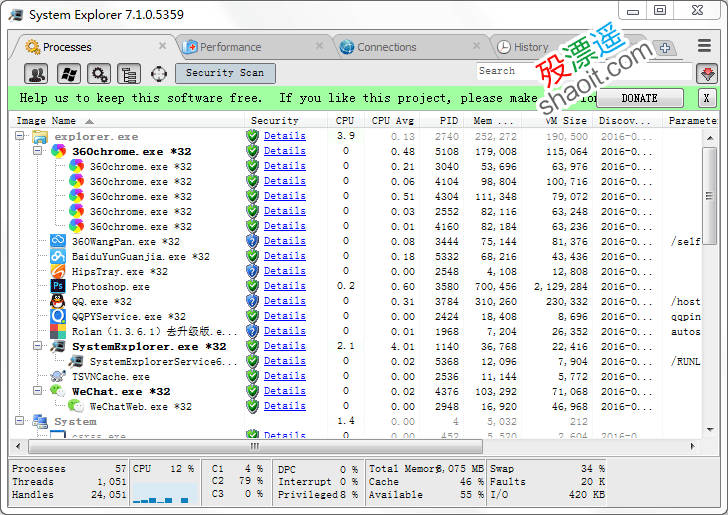Click the horizontal scrollbar thumb
The image size is (728, 515).
[255, 447]
